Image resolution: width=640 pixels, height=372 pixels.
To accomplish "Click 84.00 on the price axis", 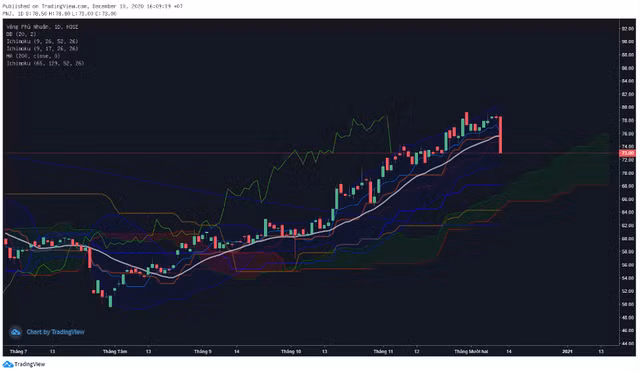I will [x=627, y=81].
